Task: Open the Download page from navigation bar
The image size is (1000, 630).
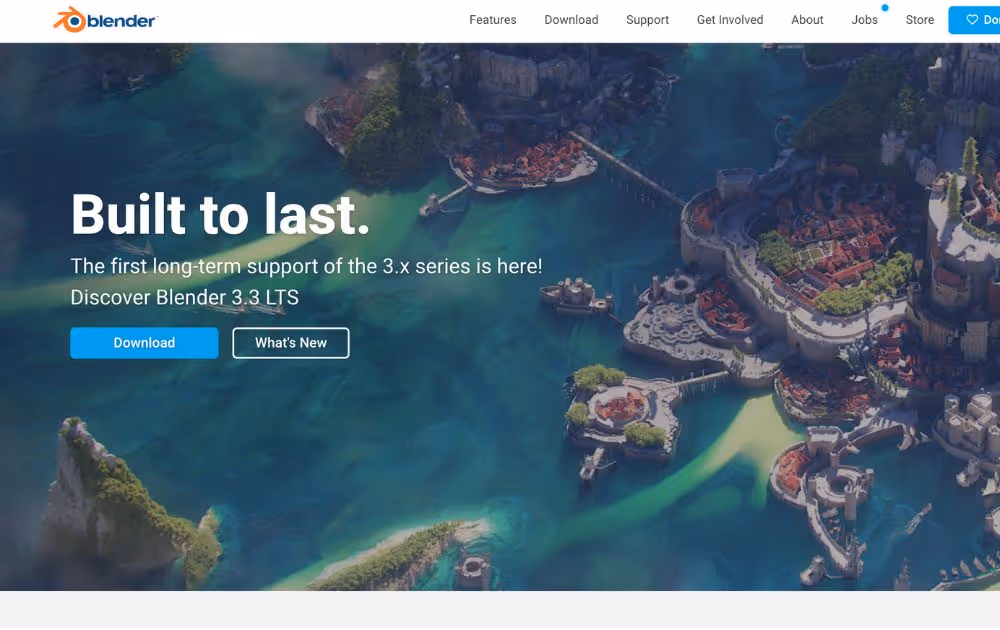Action: pyautogui.click(x=571, y=20)
